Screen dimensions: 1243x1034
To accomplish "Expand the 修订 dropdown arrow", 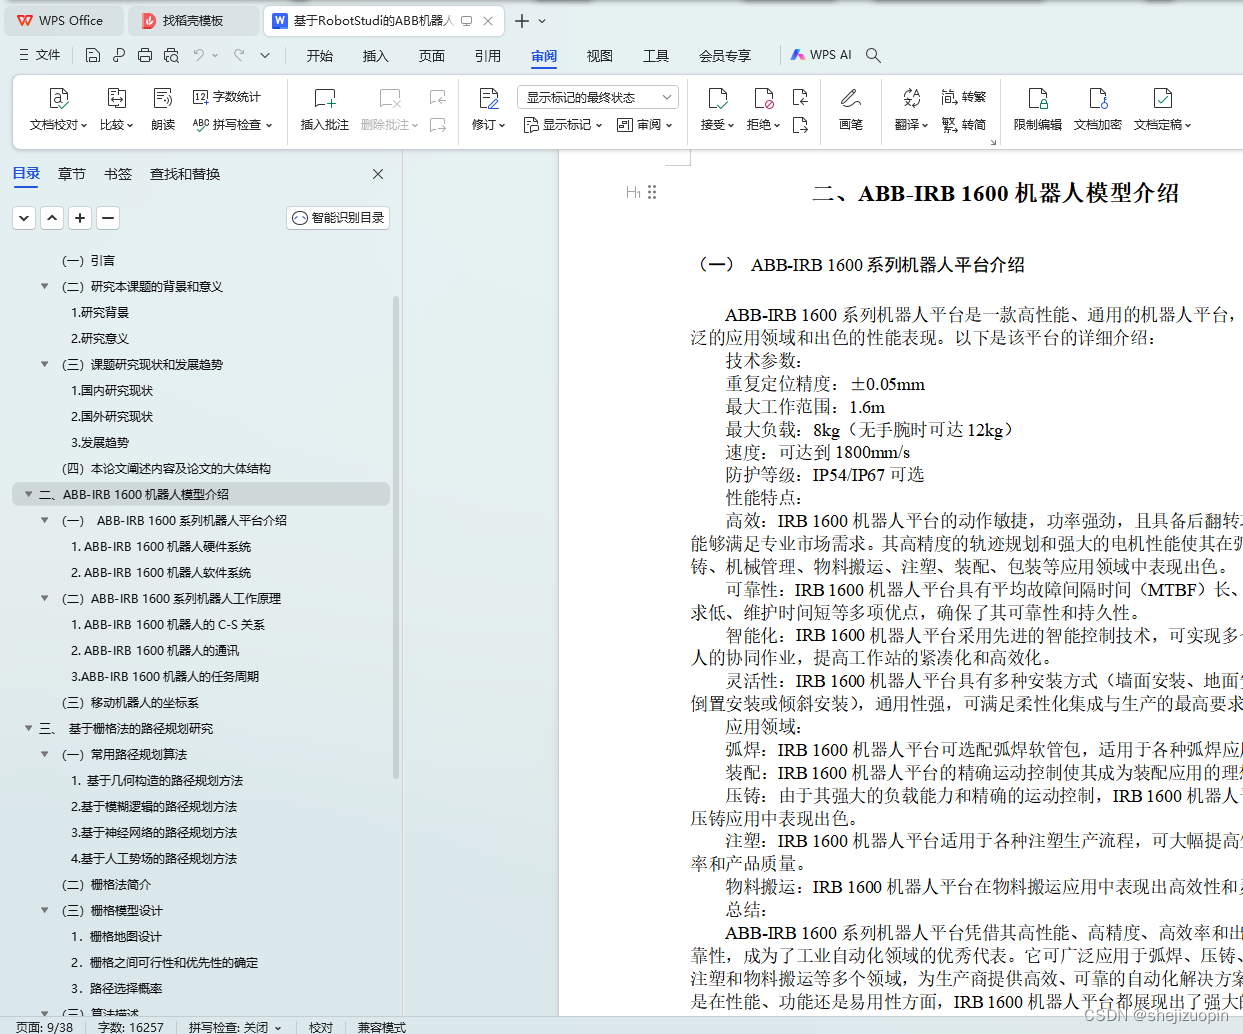I will [x=502, y=125].
